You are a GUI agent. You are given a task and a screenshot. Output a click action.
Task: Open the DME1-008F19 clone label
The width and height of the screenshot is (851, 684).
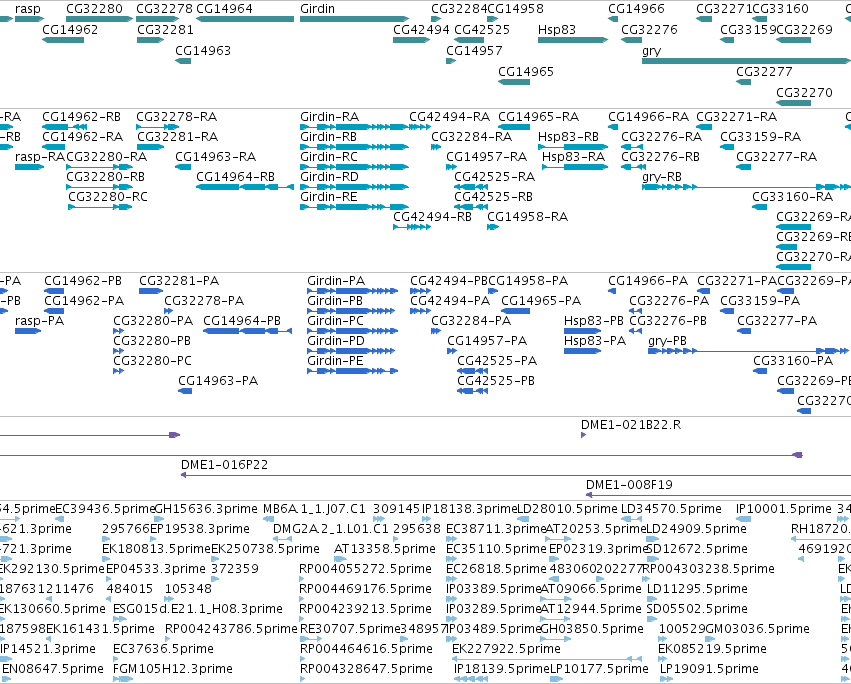(x=629, y=485)
